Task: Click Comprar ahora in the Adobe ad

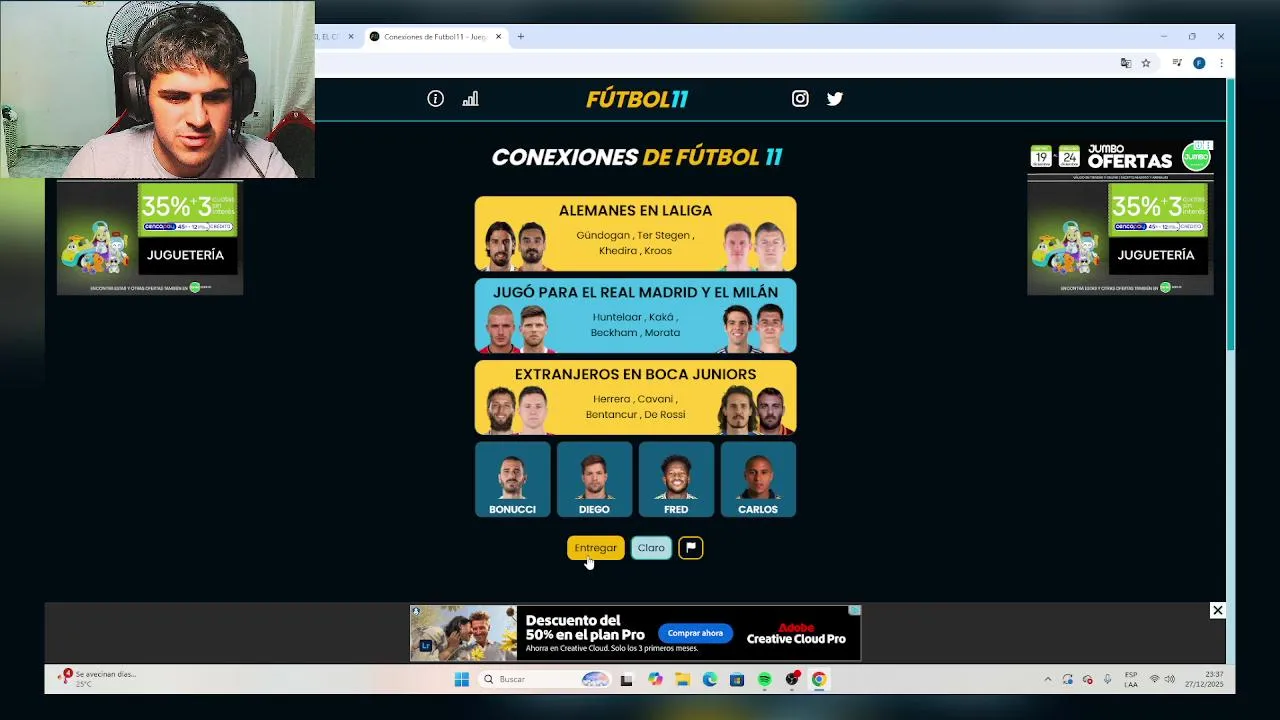Action: tap(695, 633)
